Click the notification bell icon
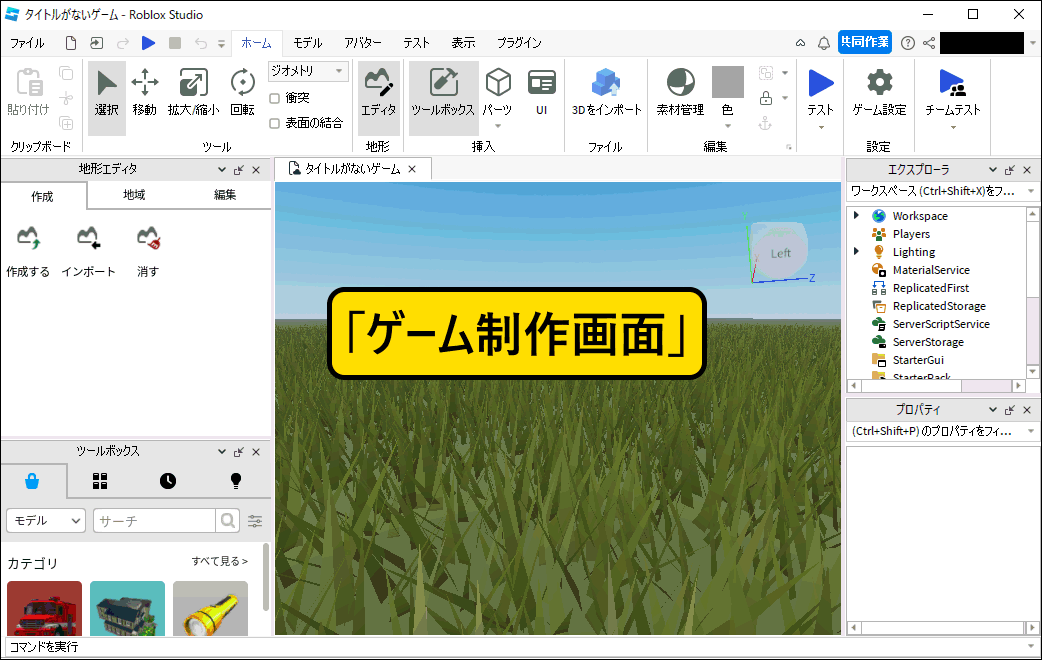This screenshot has width=1042, height=660. click(823, 43)
